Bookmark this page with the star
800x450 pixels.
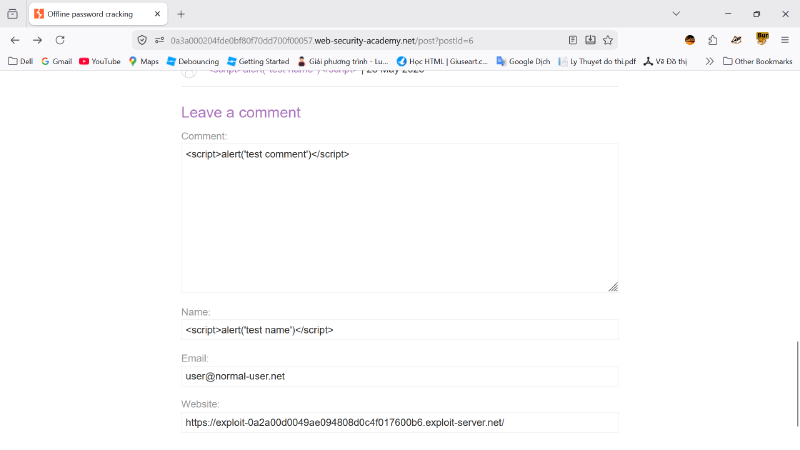point(608,40)
